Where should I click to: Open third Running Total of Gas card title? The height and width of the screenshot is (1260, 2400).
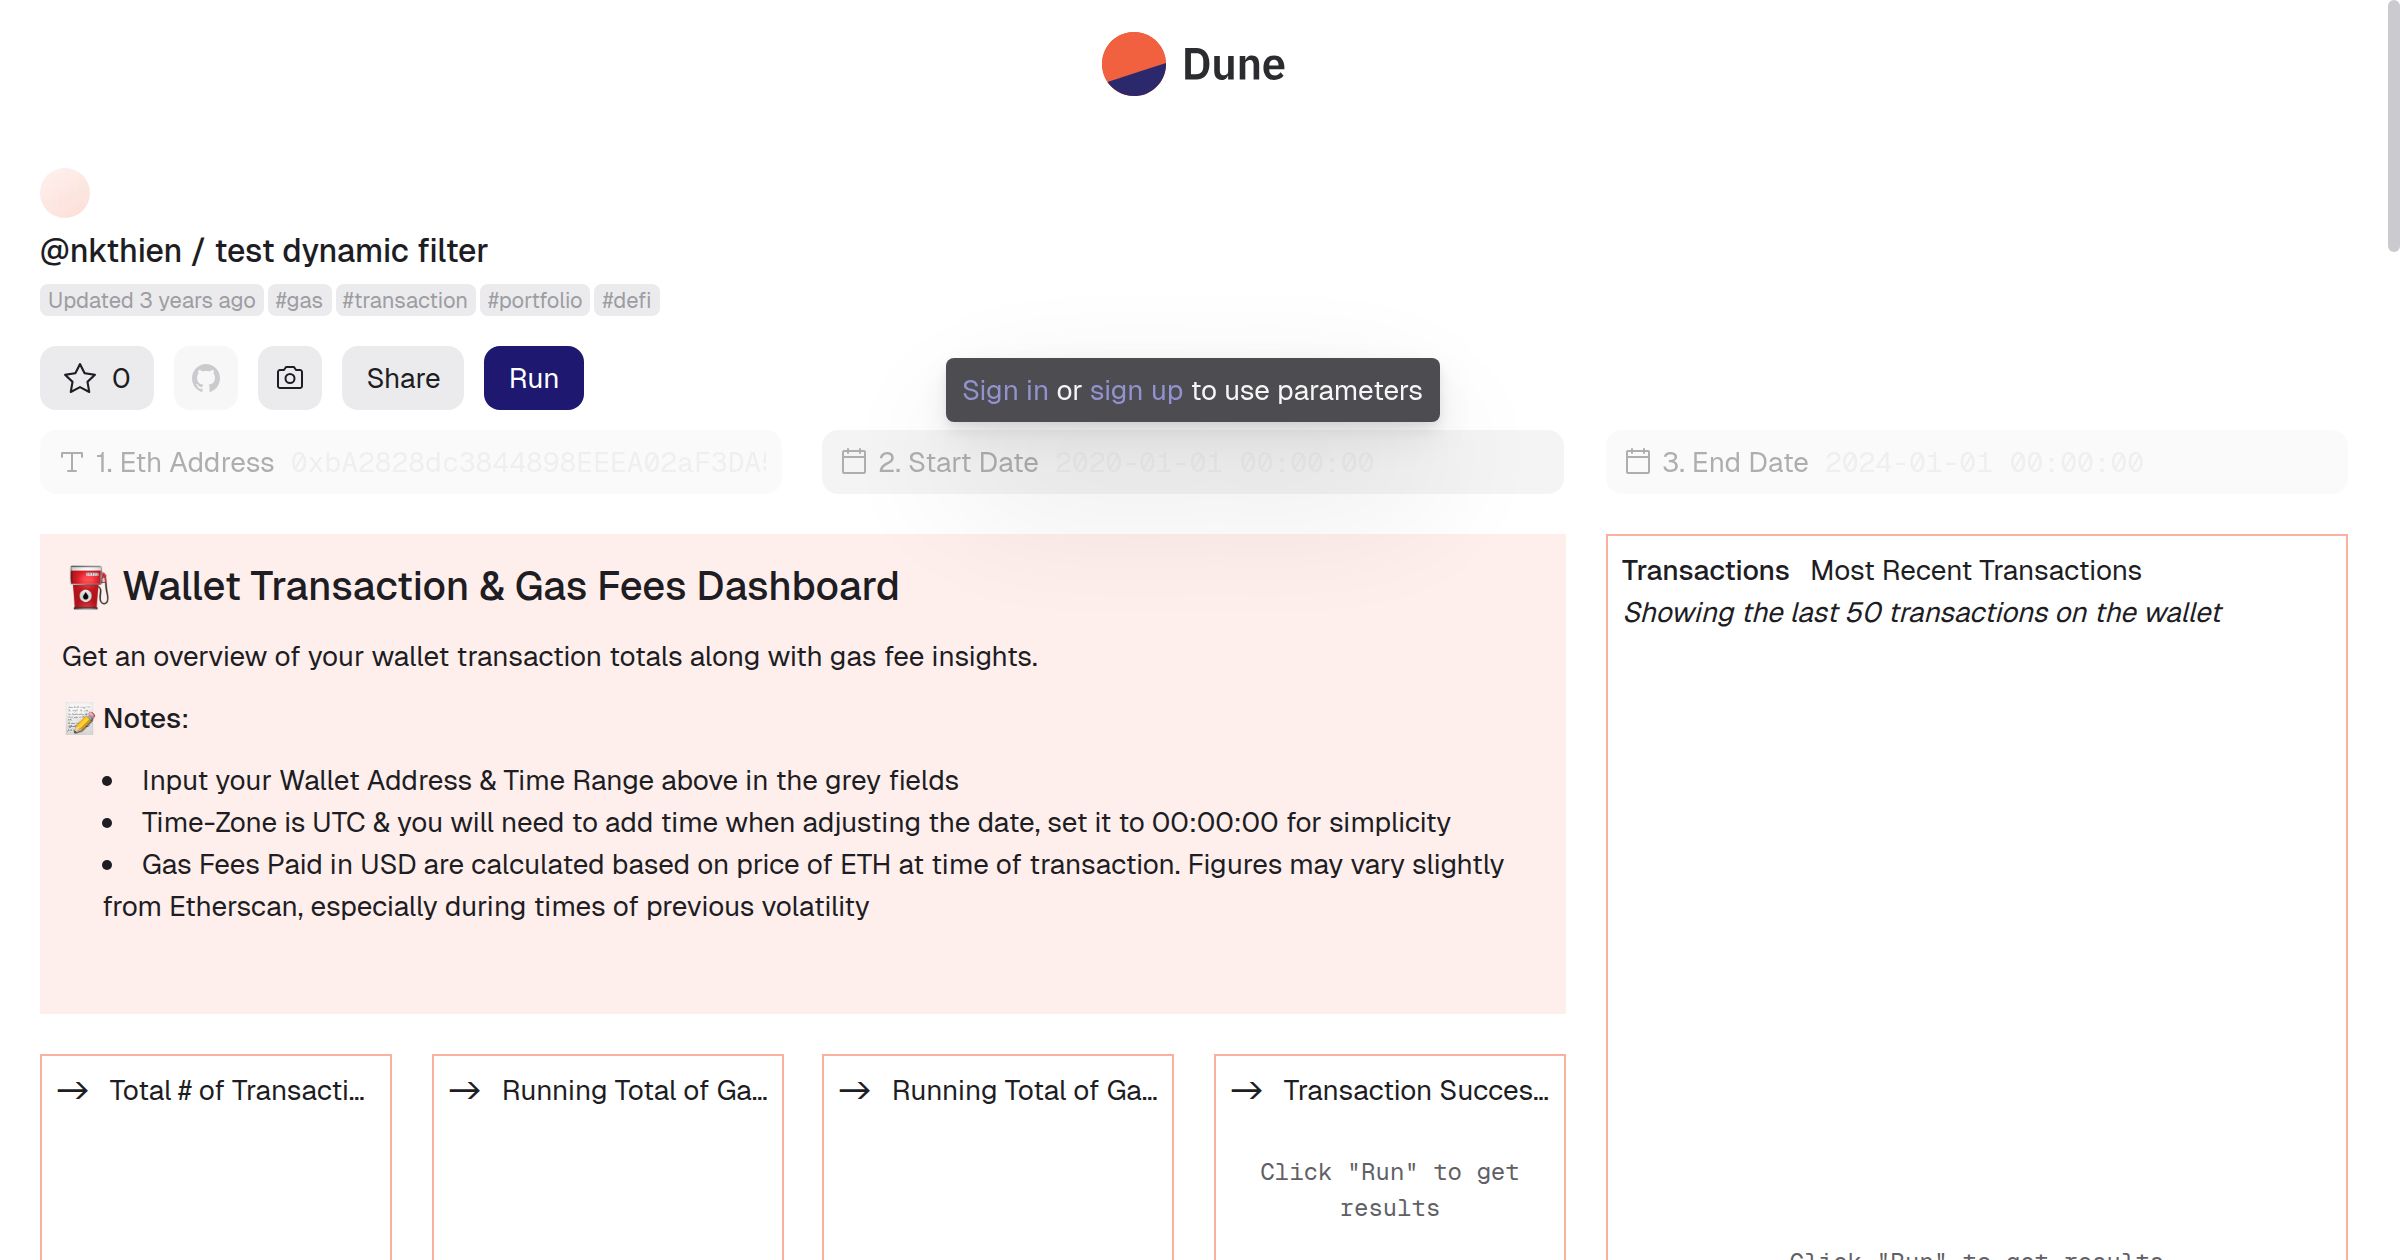(x=1024, y=1090)
